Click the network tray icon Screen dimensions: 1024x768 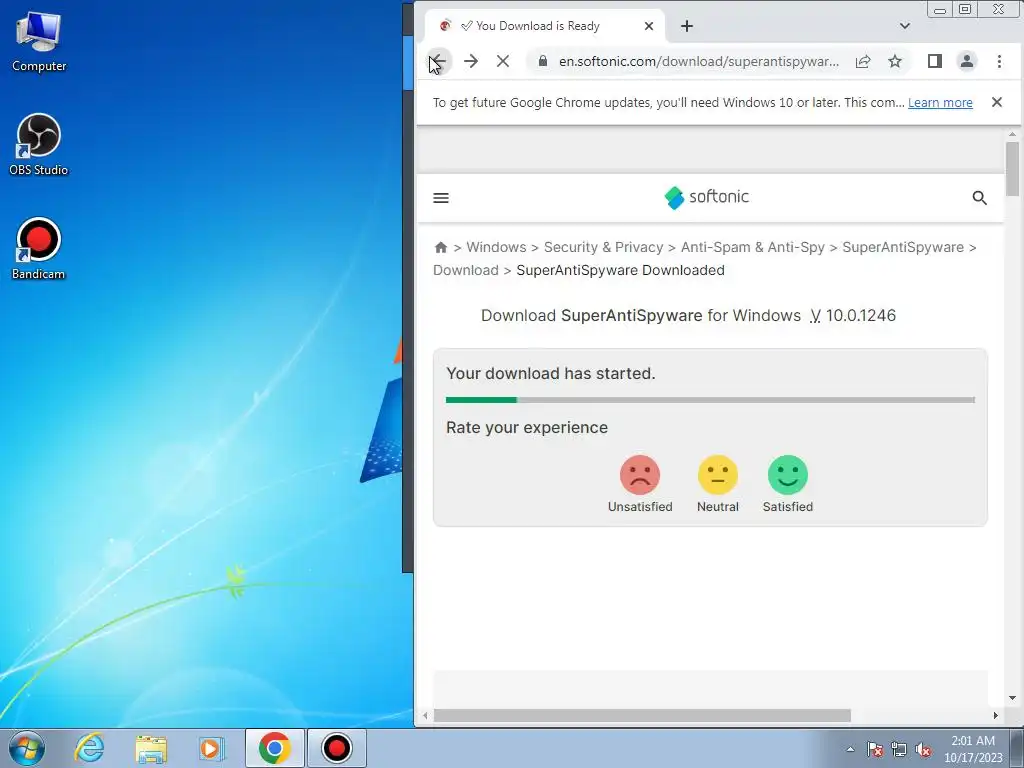click(x=899, y=749)
